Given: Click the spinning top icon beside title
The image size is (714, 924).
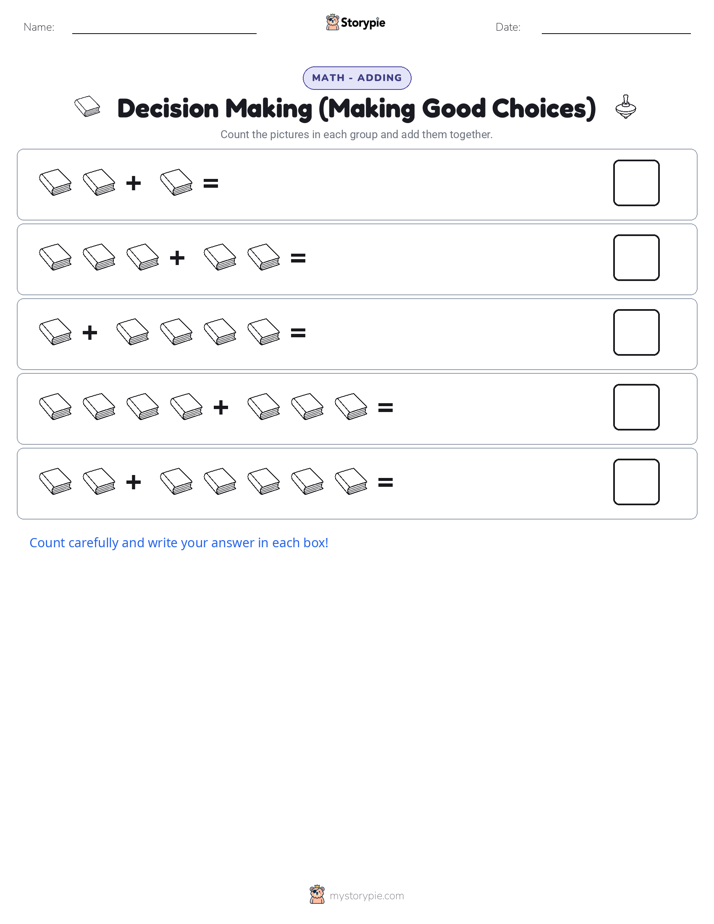Looking at the screenshot, I should (x=625, y=107).
